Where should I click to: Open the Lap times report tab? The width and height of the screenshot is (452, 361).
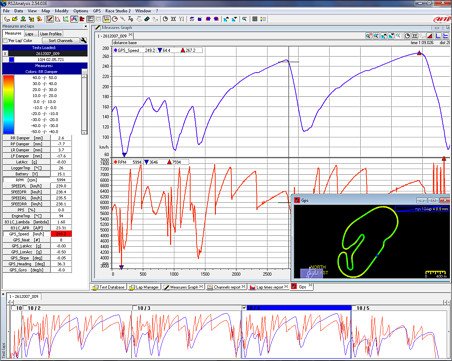[x=269, y=287]
